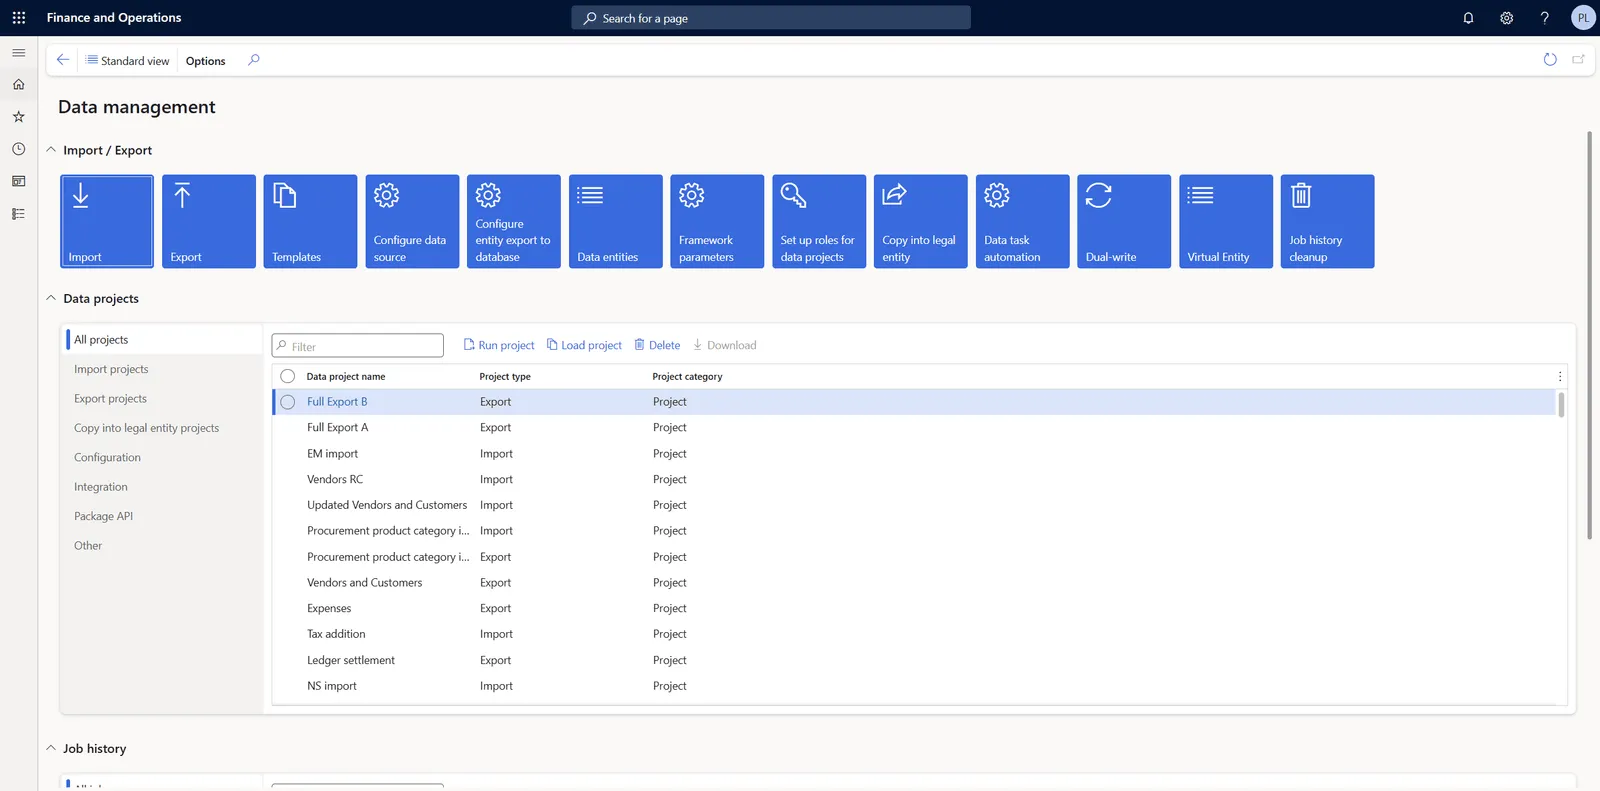Click the back arrow button
The width and height of the screenshot is (1600, 791).
[x=63, y=60]
